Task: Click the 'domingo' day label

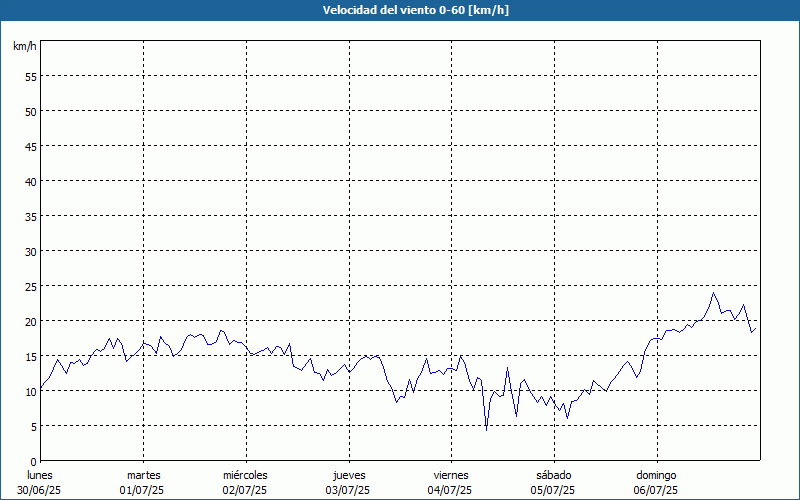Action: [x=656, y=475]
